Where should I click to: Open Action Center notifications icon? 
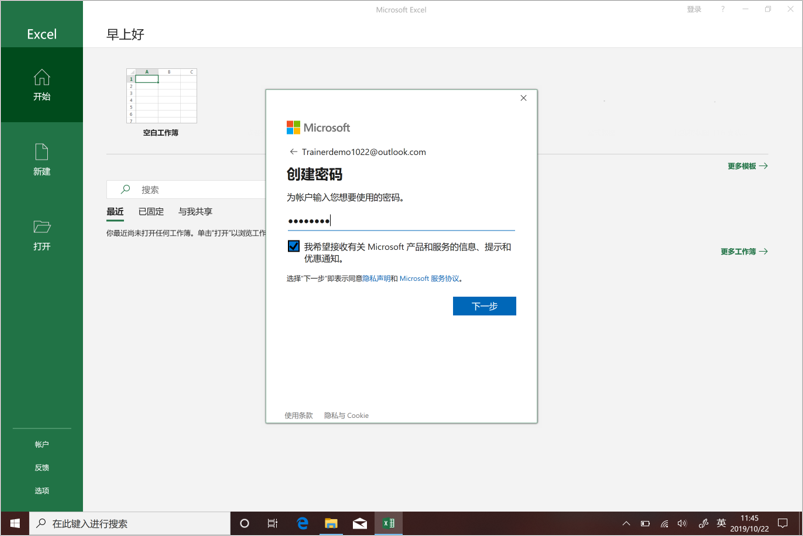point(783,523)
